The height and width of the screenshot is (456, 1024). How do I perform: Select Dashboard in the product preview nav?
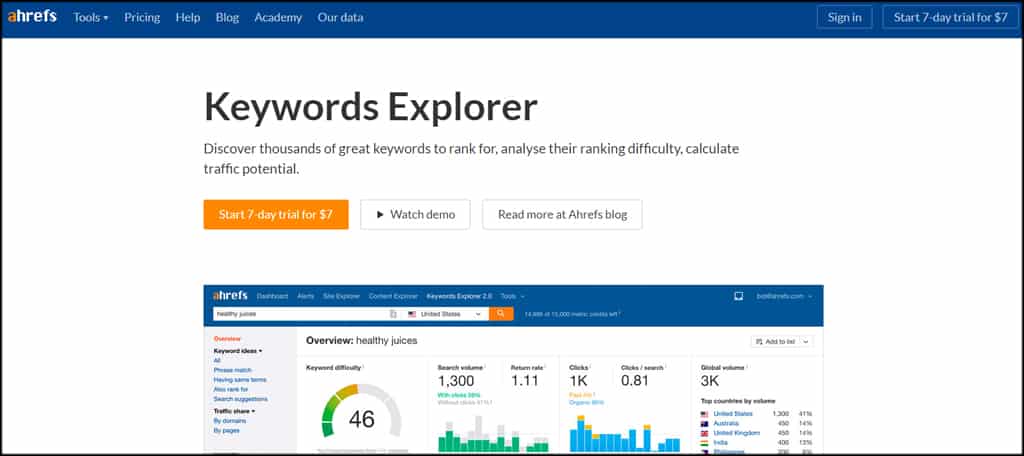272,296
